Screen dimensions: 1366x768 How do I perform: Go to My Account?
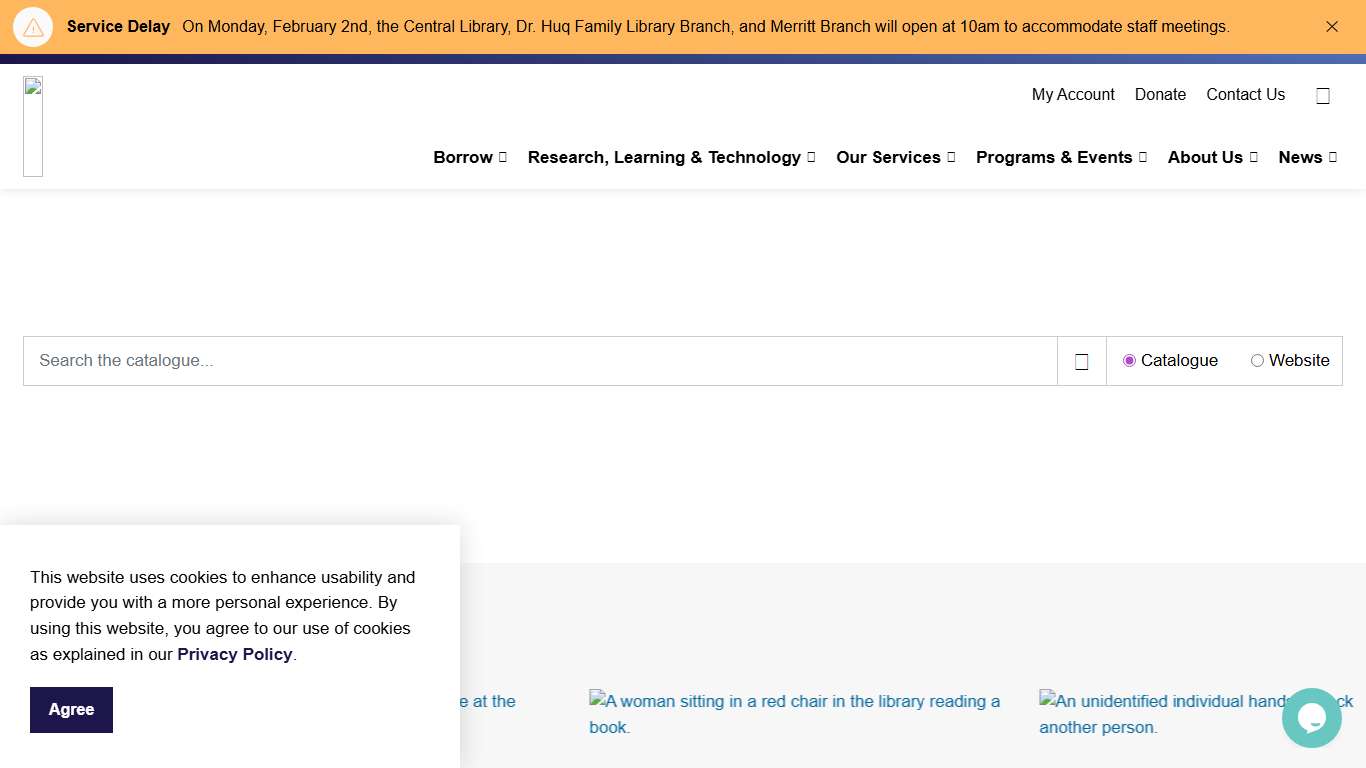click(x=1073, y=94)
